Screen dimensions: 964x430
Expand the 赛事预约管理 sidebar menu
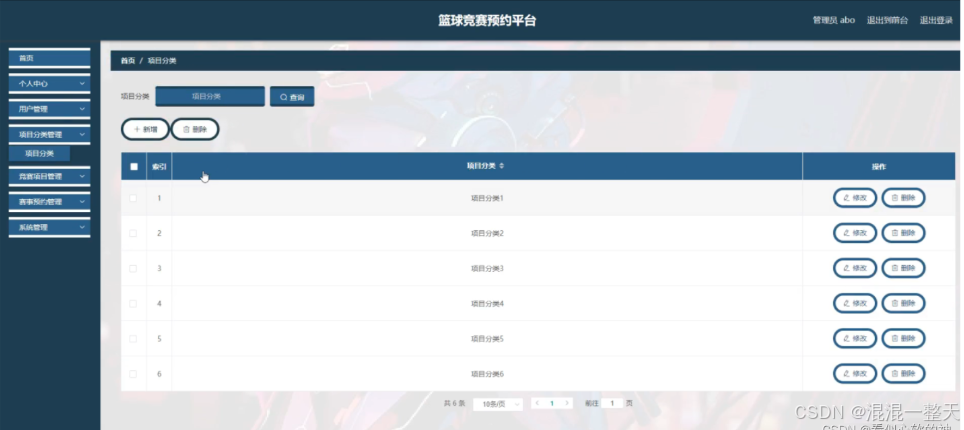pos(49,202)
